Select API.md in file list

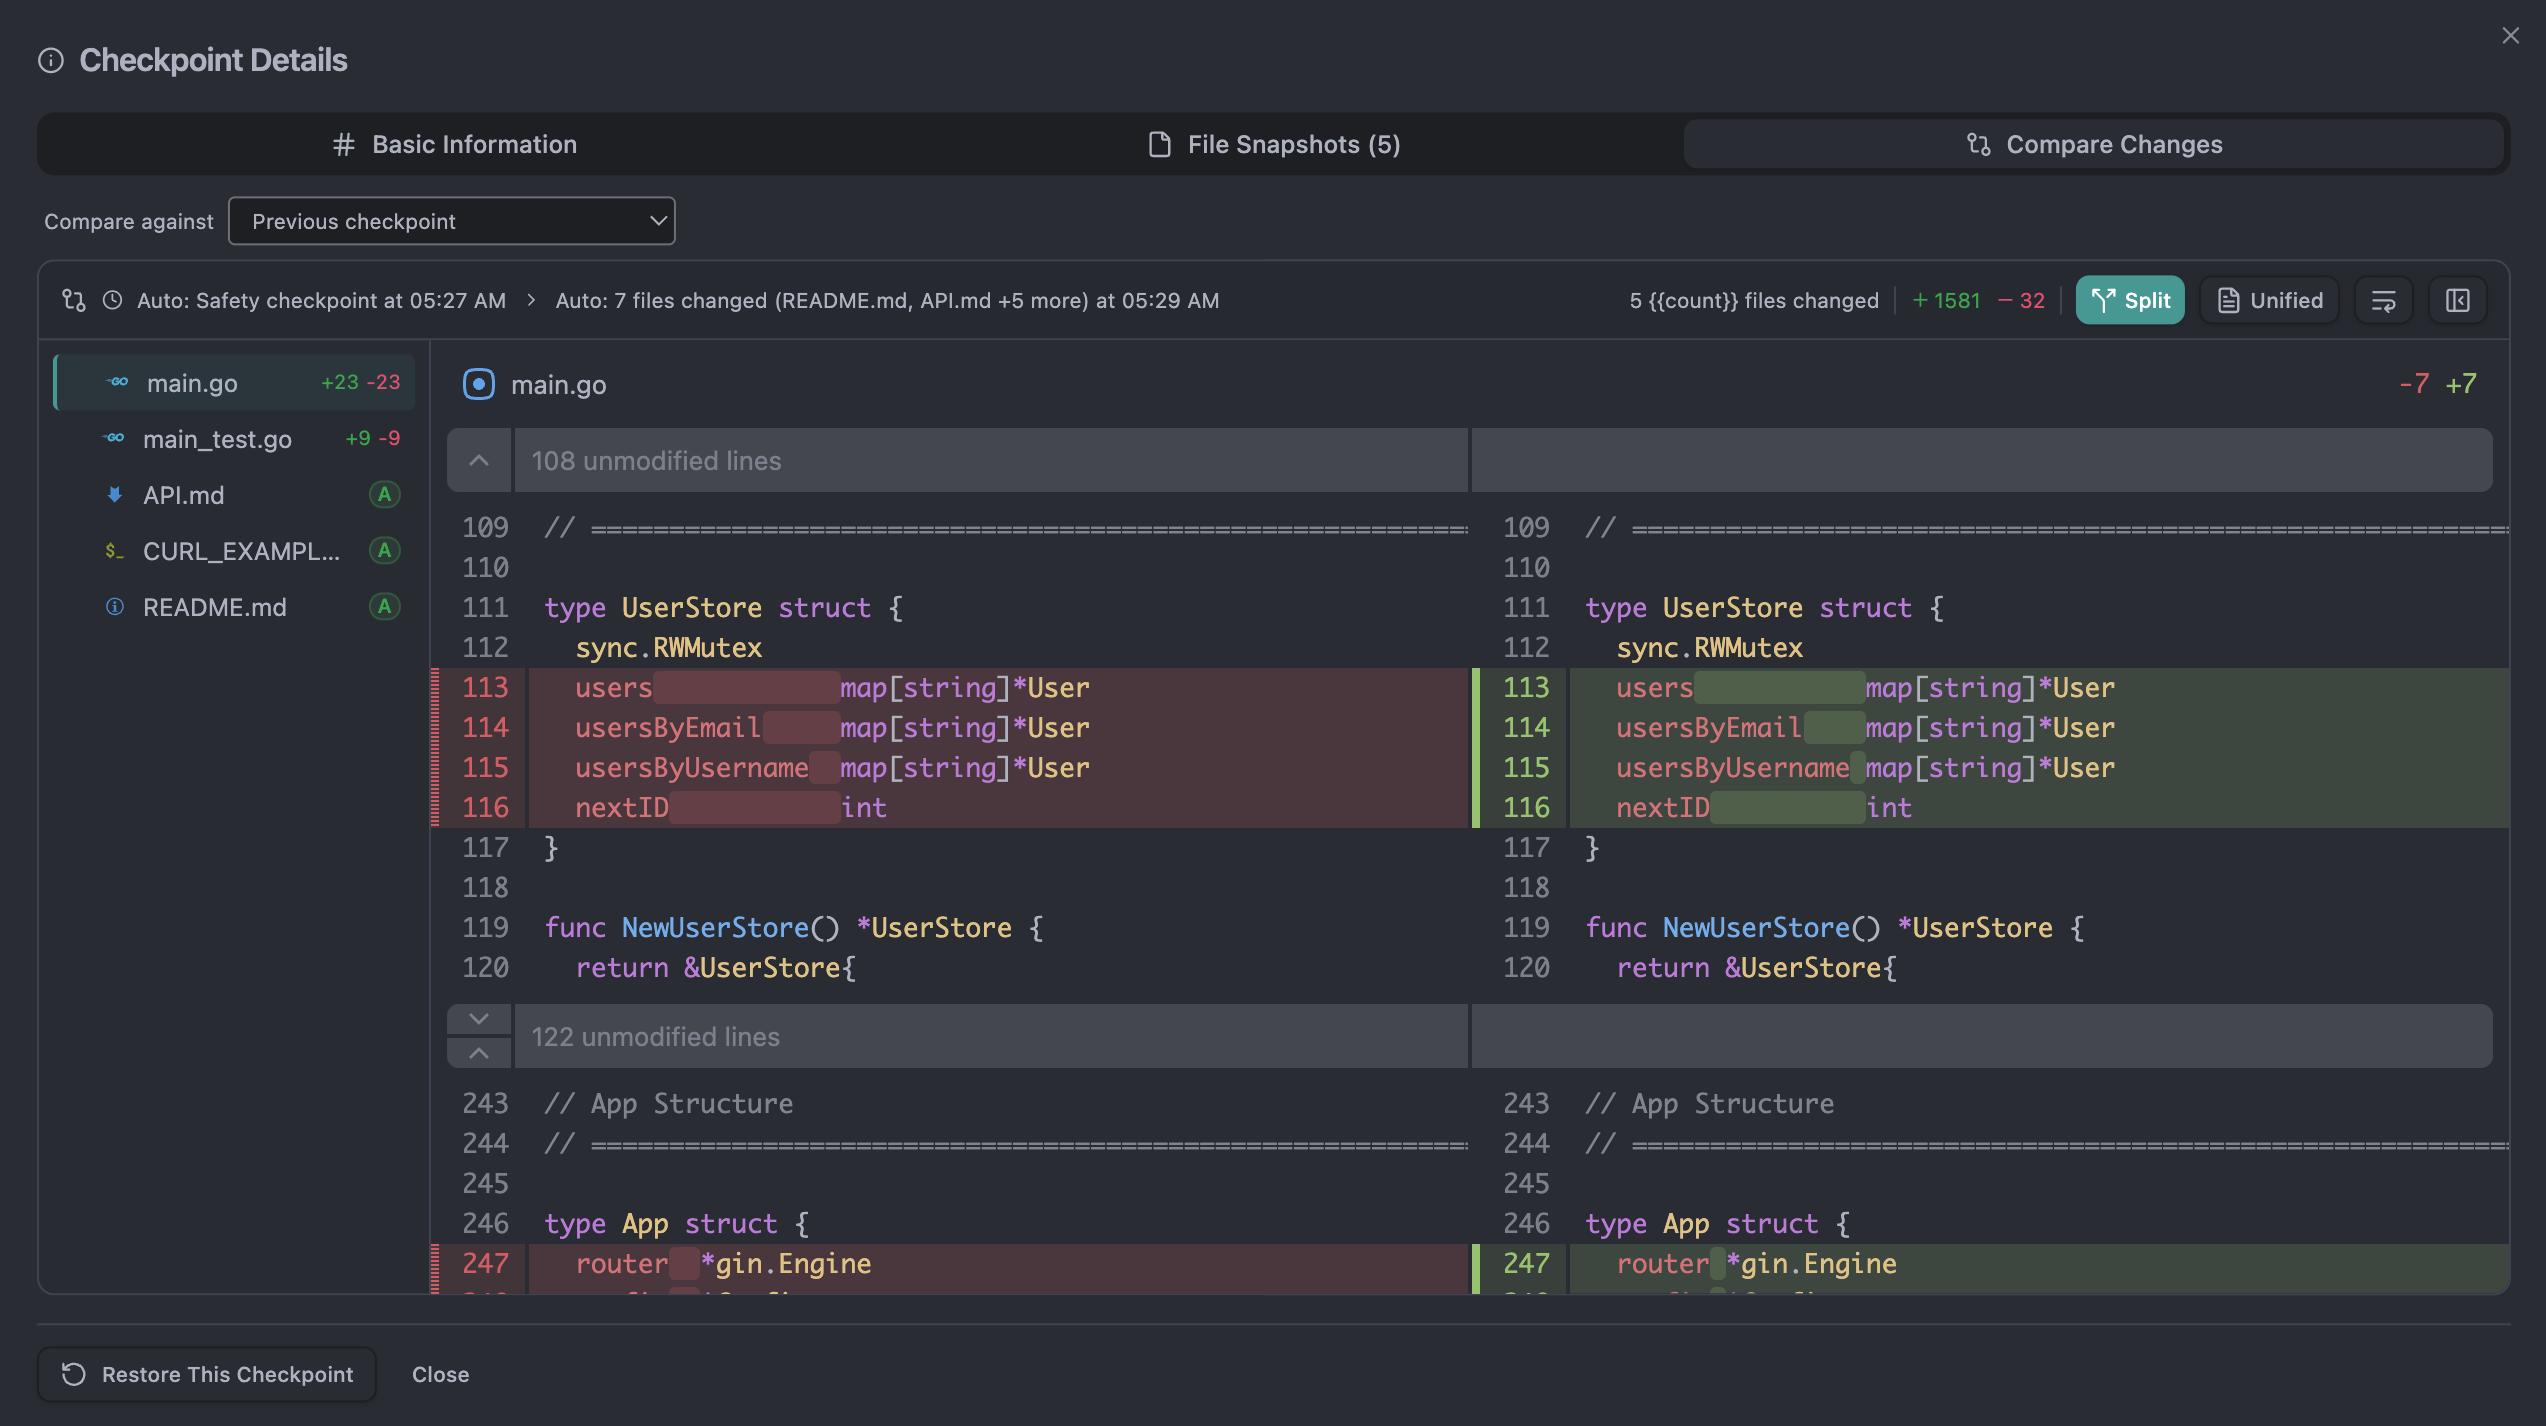tap(234, 494)
